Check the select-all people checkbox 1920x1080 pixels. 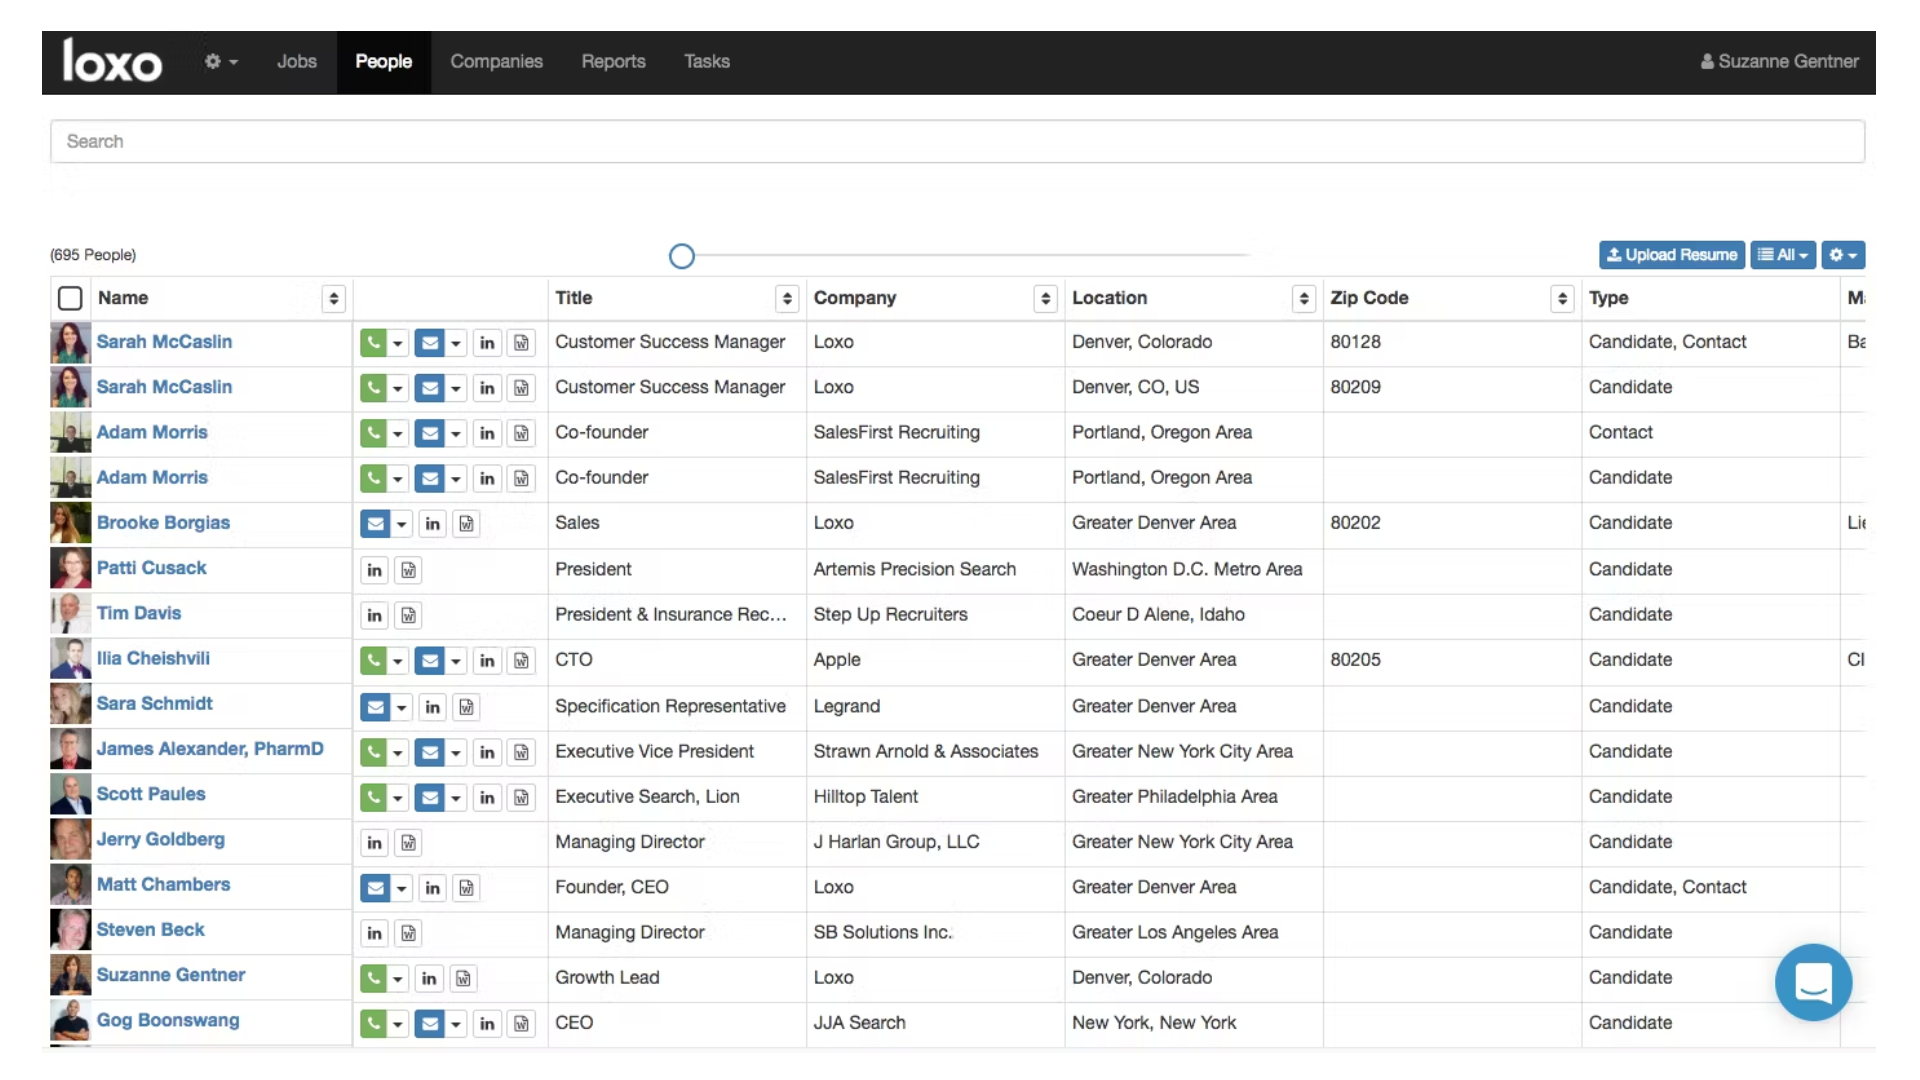pyautogui.click(x=70, y=298)
